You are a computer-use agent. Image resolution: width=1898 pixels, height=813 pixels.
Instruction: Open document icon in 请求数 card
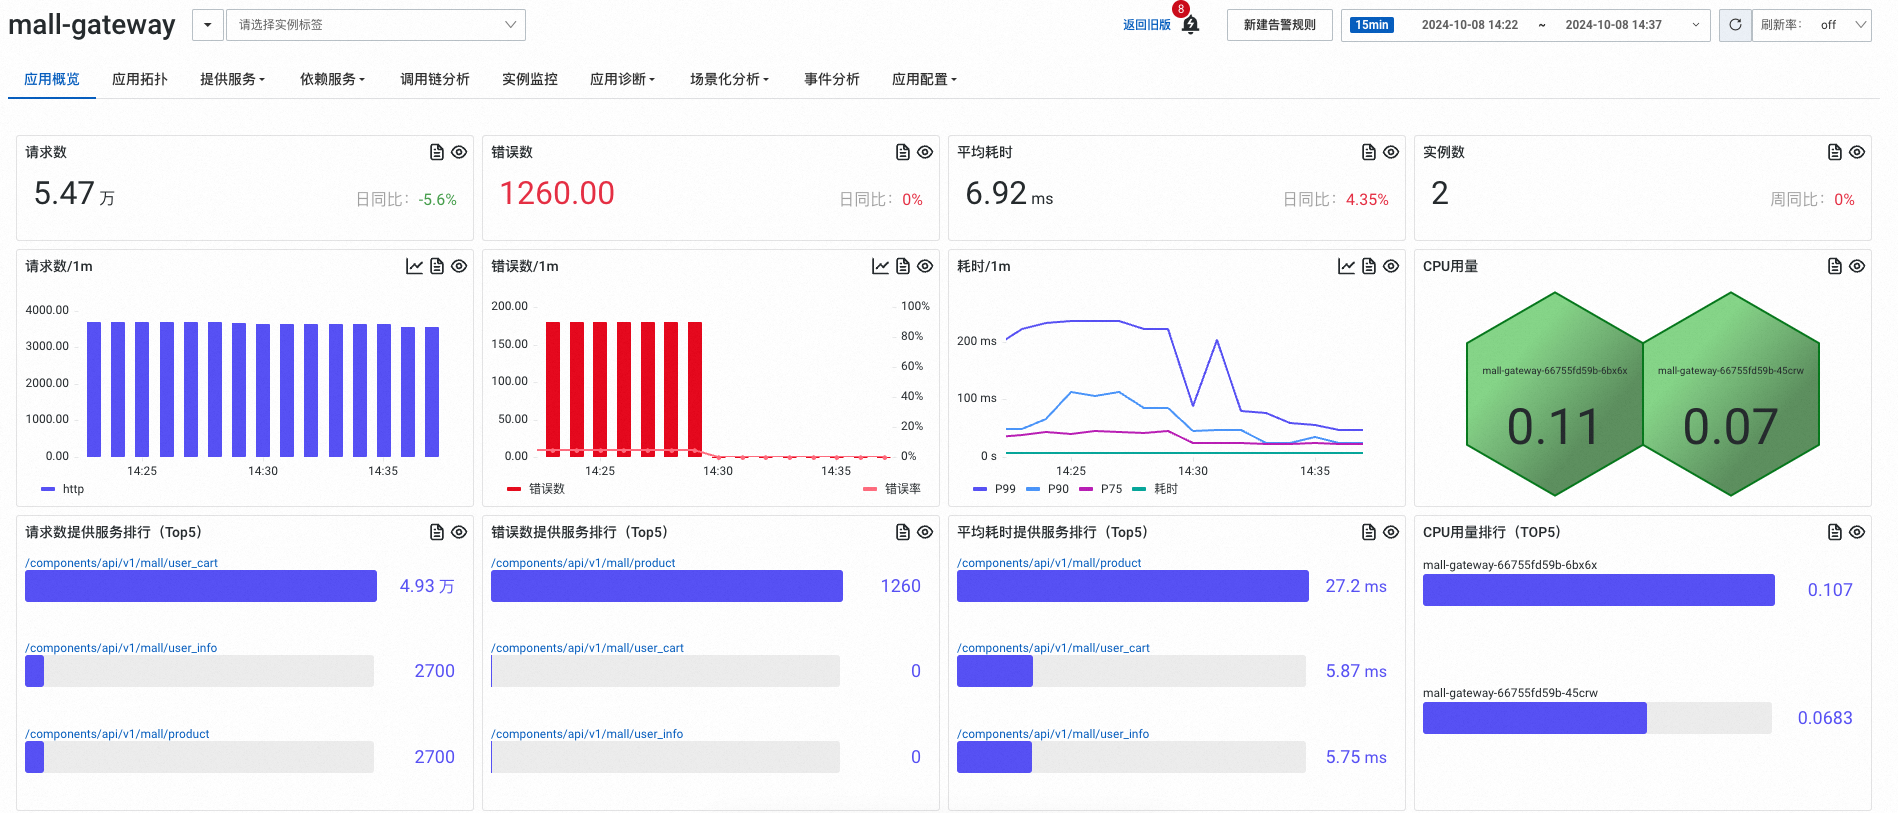437,152
